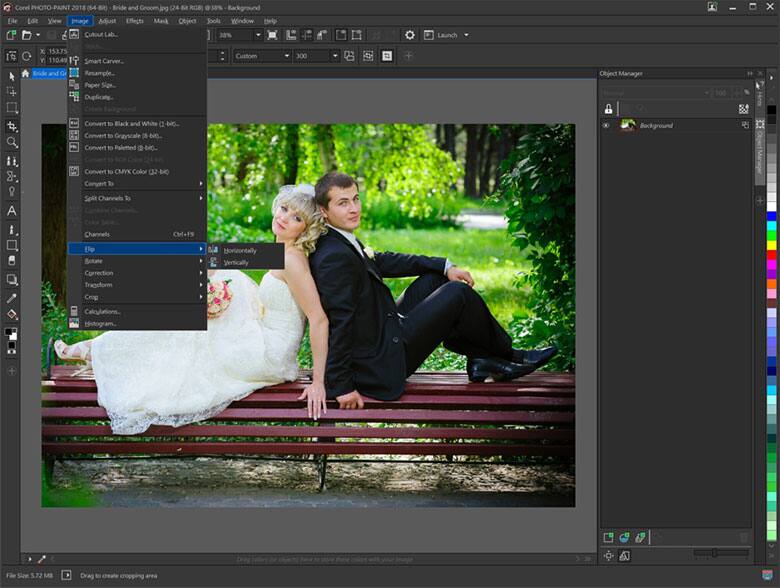
Task: Open the zoom level dropdown showing 38%
Action: pyautogui.click(x=258, y=35)
